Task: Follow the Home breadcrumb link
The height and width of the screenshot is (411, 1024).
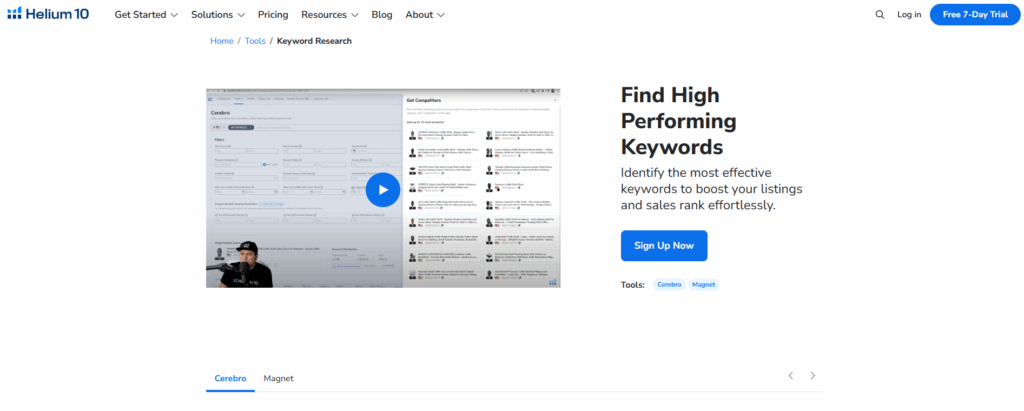Action: point(221,41)
